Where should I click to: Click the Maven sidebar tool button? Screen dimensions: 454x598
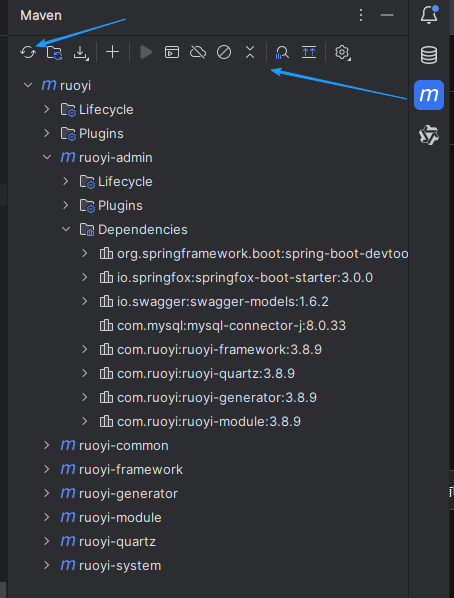(429, 95)
